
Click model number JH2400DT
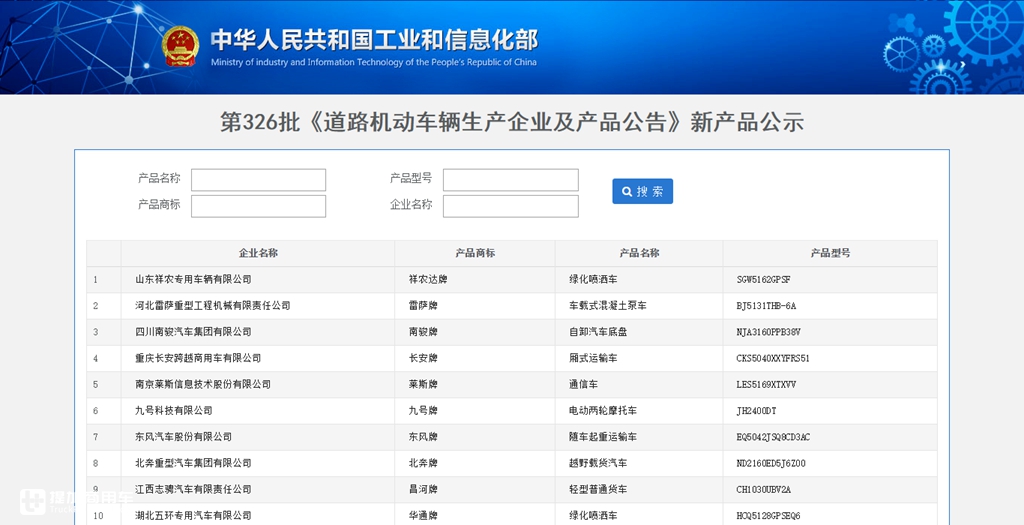(757, 411)
